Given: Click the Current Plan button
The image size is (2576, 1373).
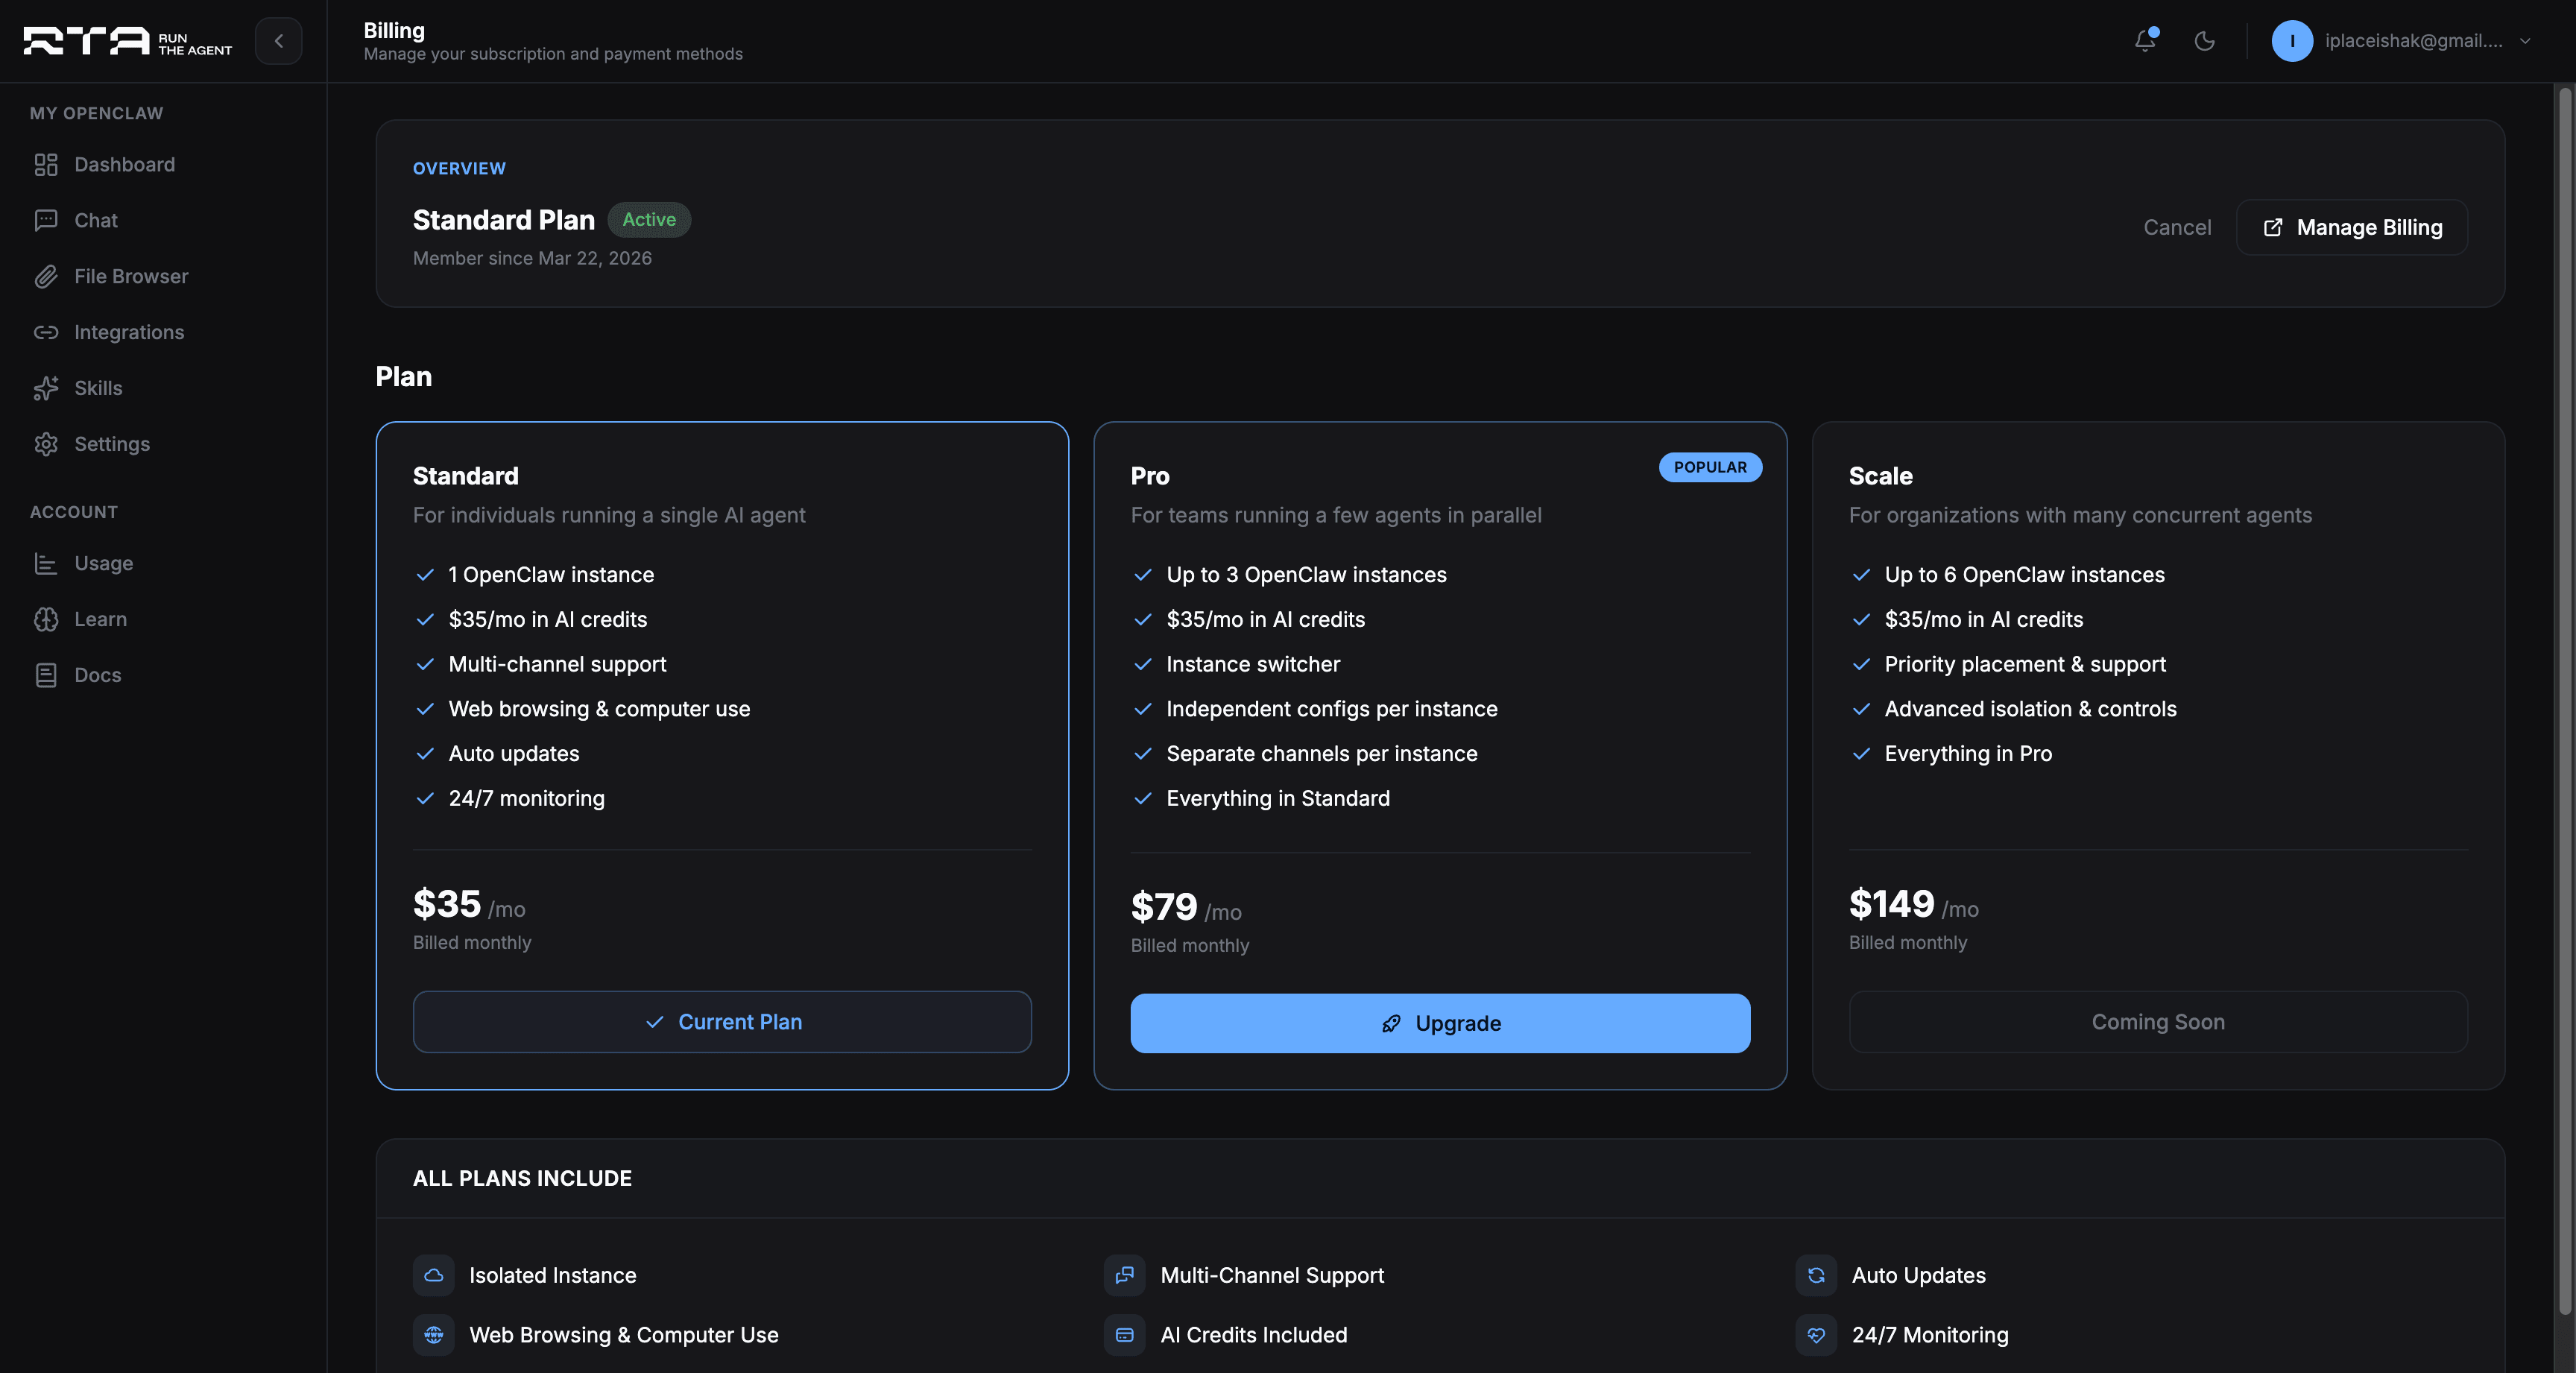Looking at the screenshot, I should [722, 1022].
